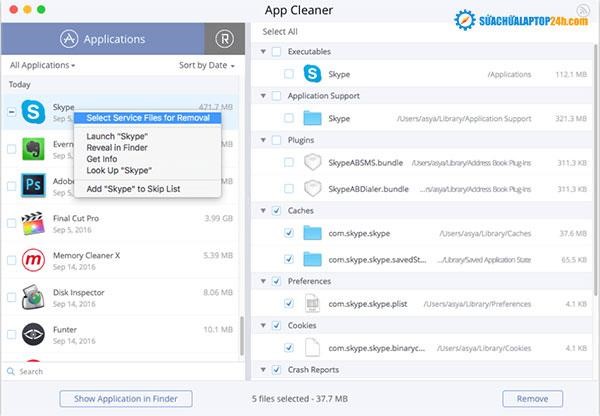Click the Funter eye icon
Viewport: 600px width, 416px height.
(x=35, y=335)
